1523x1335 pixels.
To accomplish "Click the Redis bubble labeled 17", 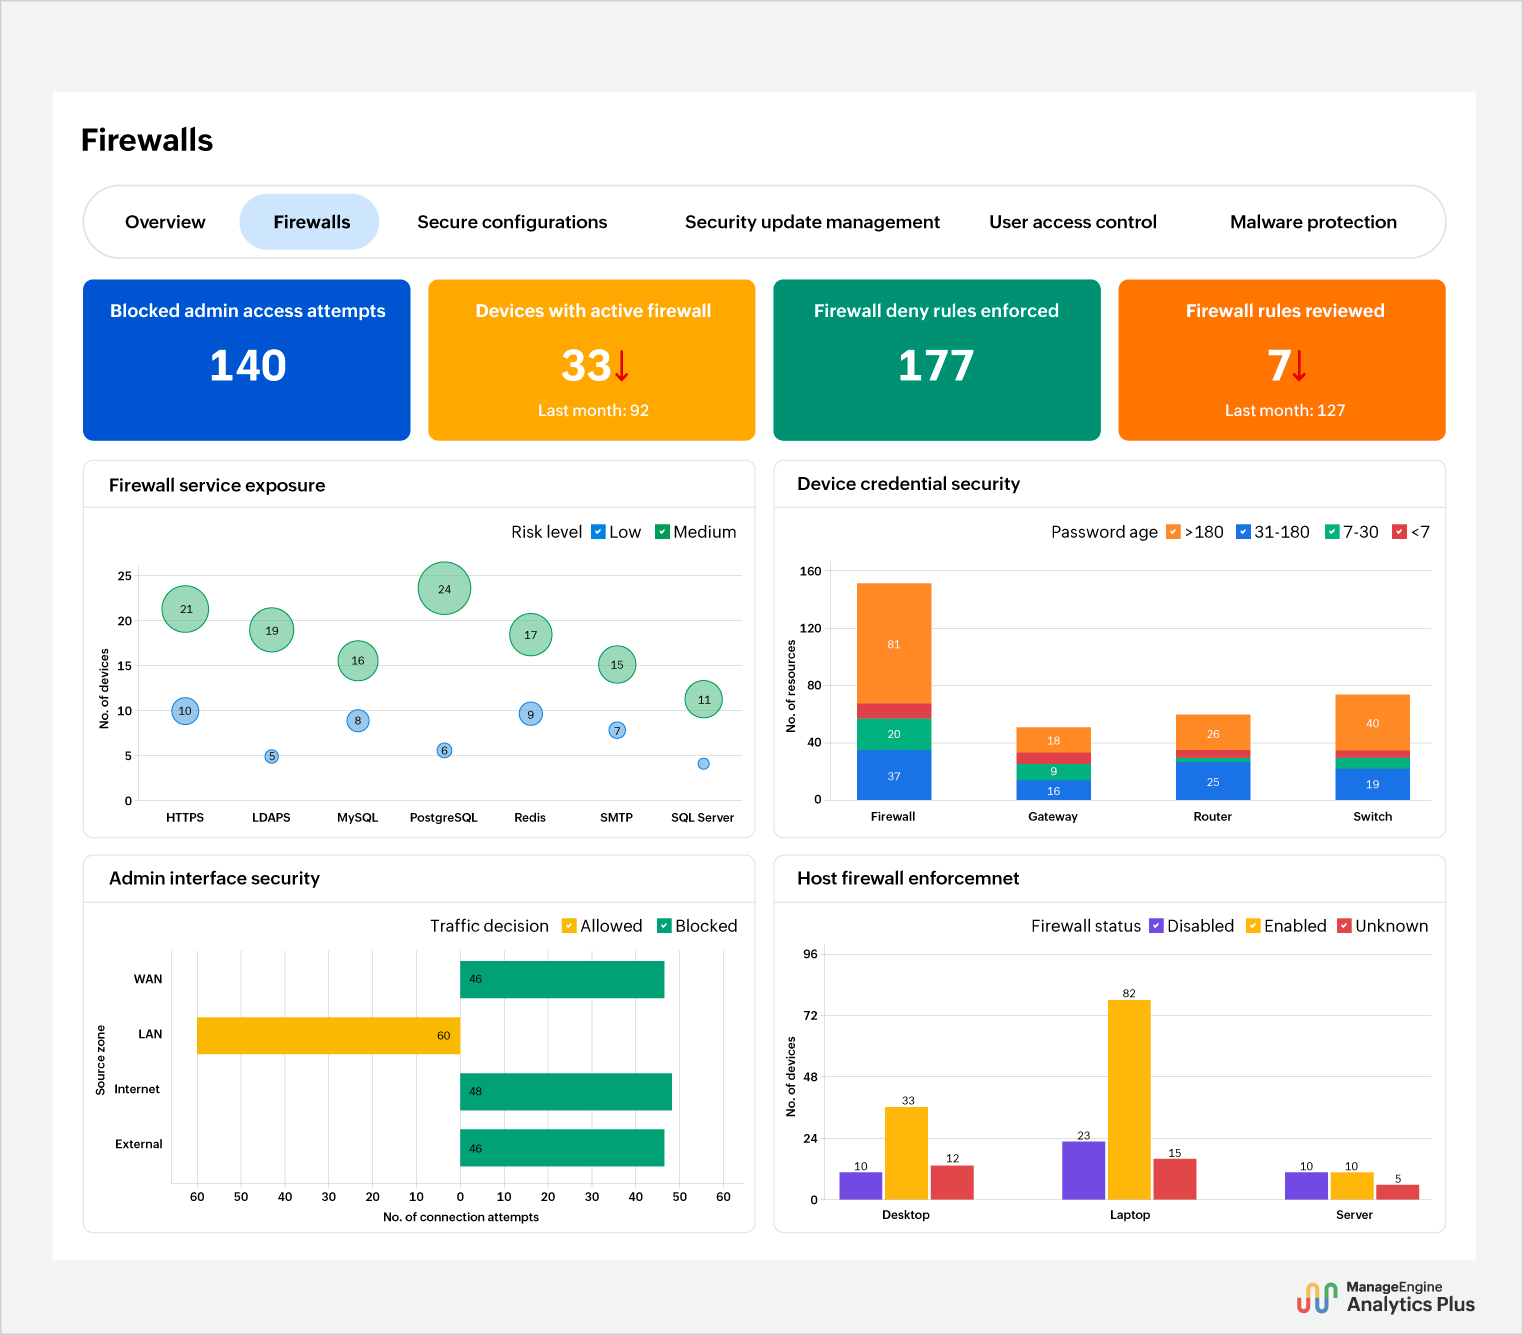I will 531,635.
